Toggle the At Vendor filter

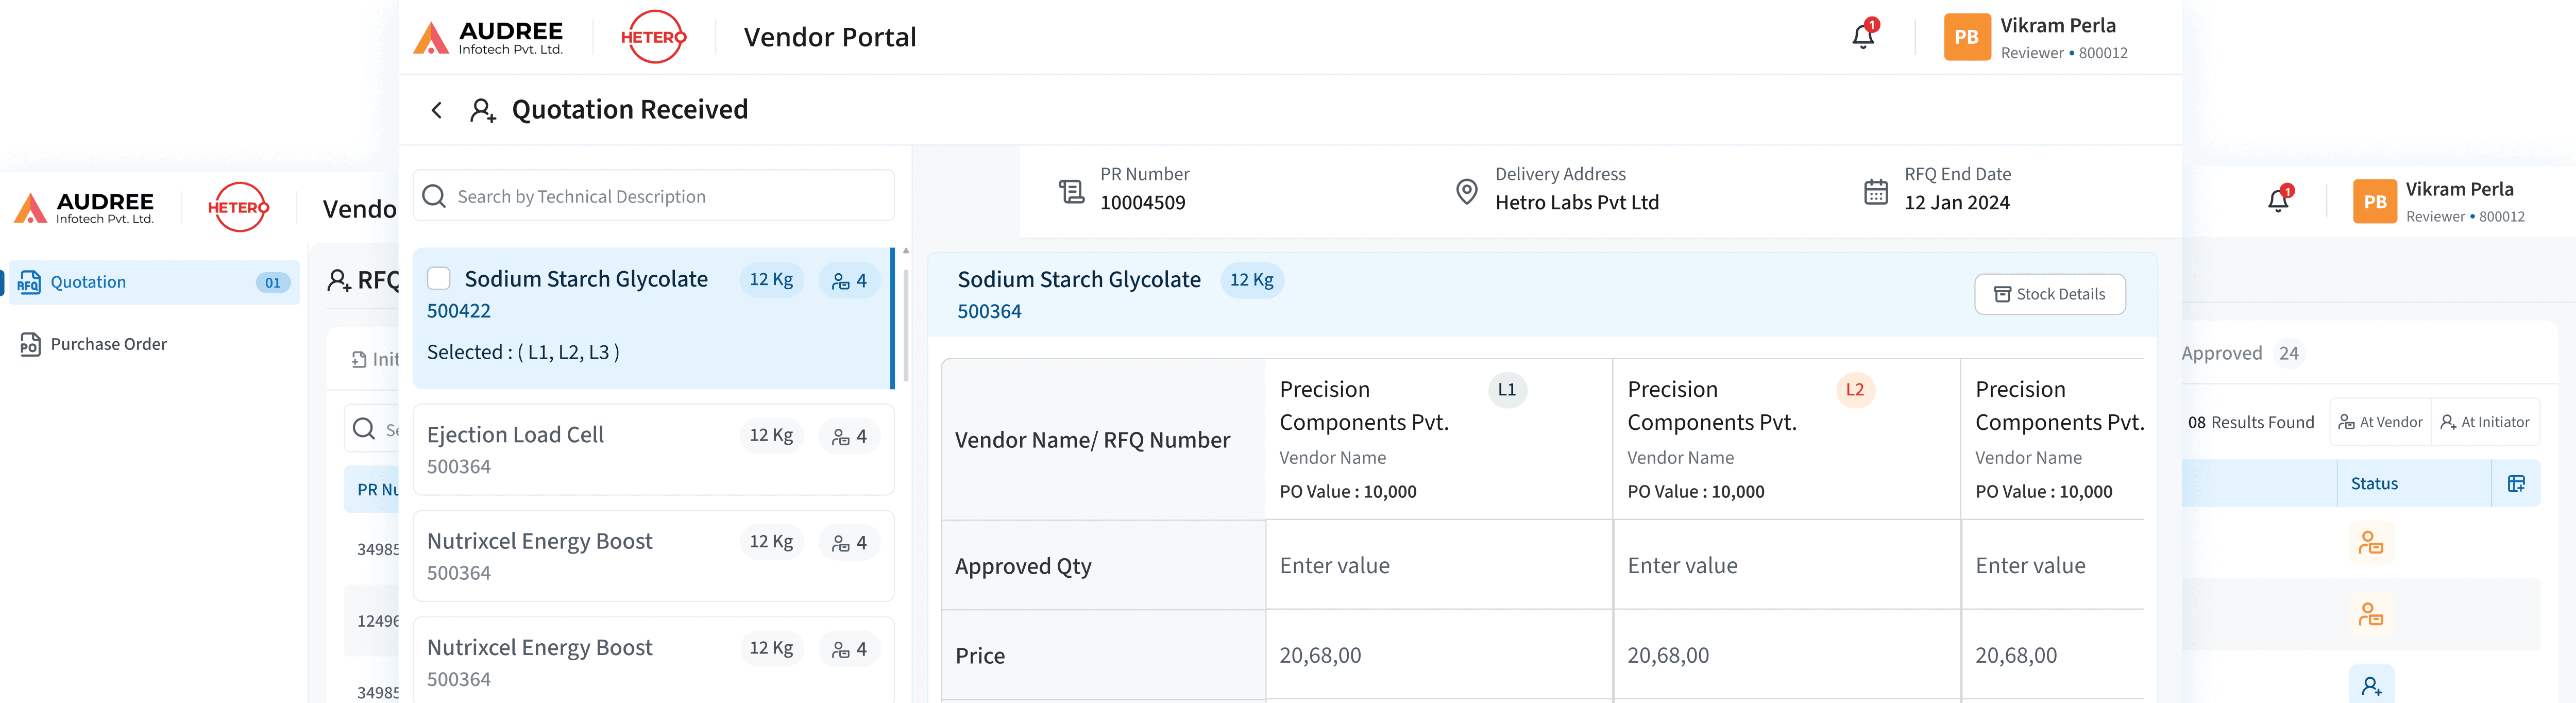tap(2380, 422)
